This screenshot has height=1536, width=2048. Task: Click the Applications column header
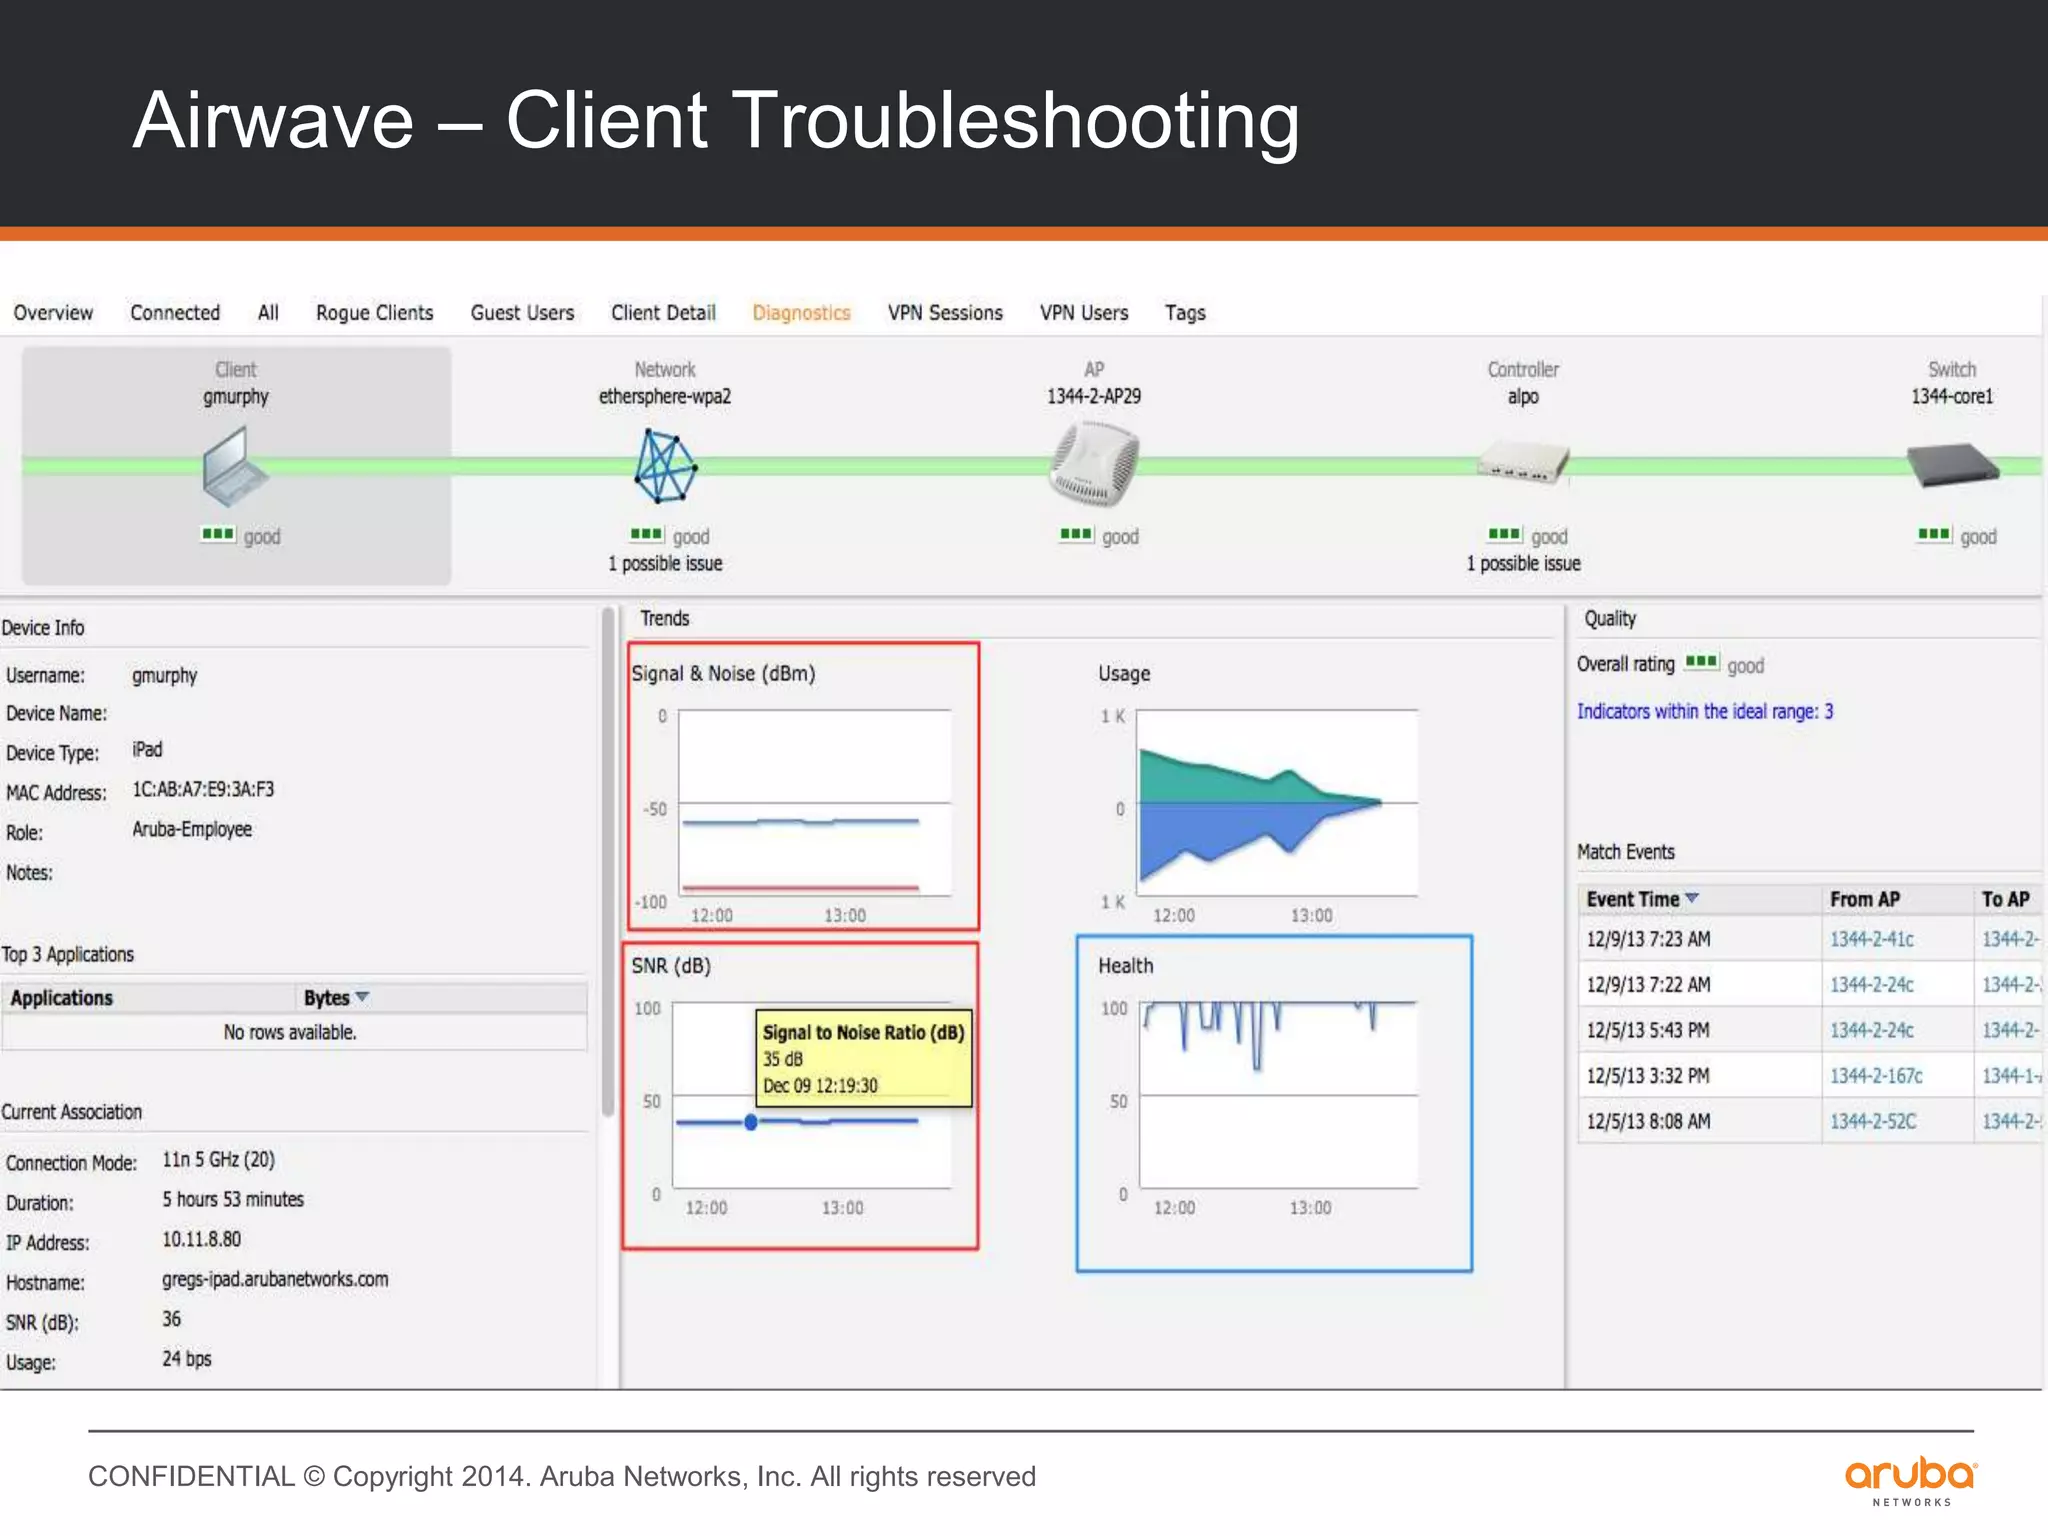(150, 998)
